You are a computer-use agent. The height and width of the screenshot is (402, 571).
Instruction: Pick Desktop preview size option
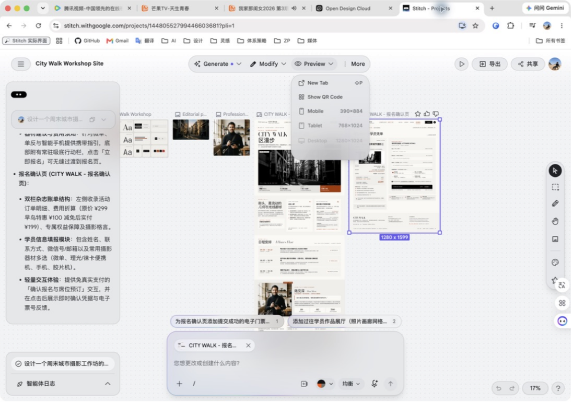tap(330, 141)
